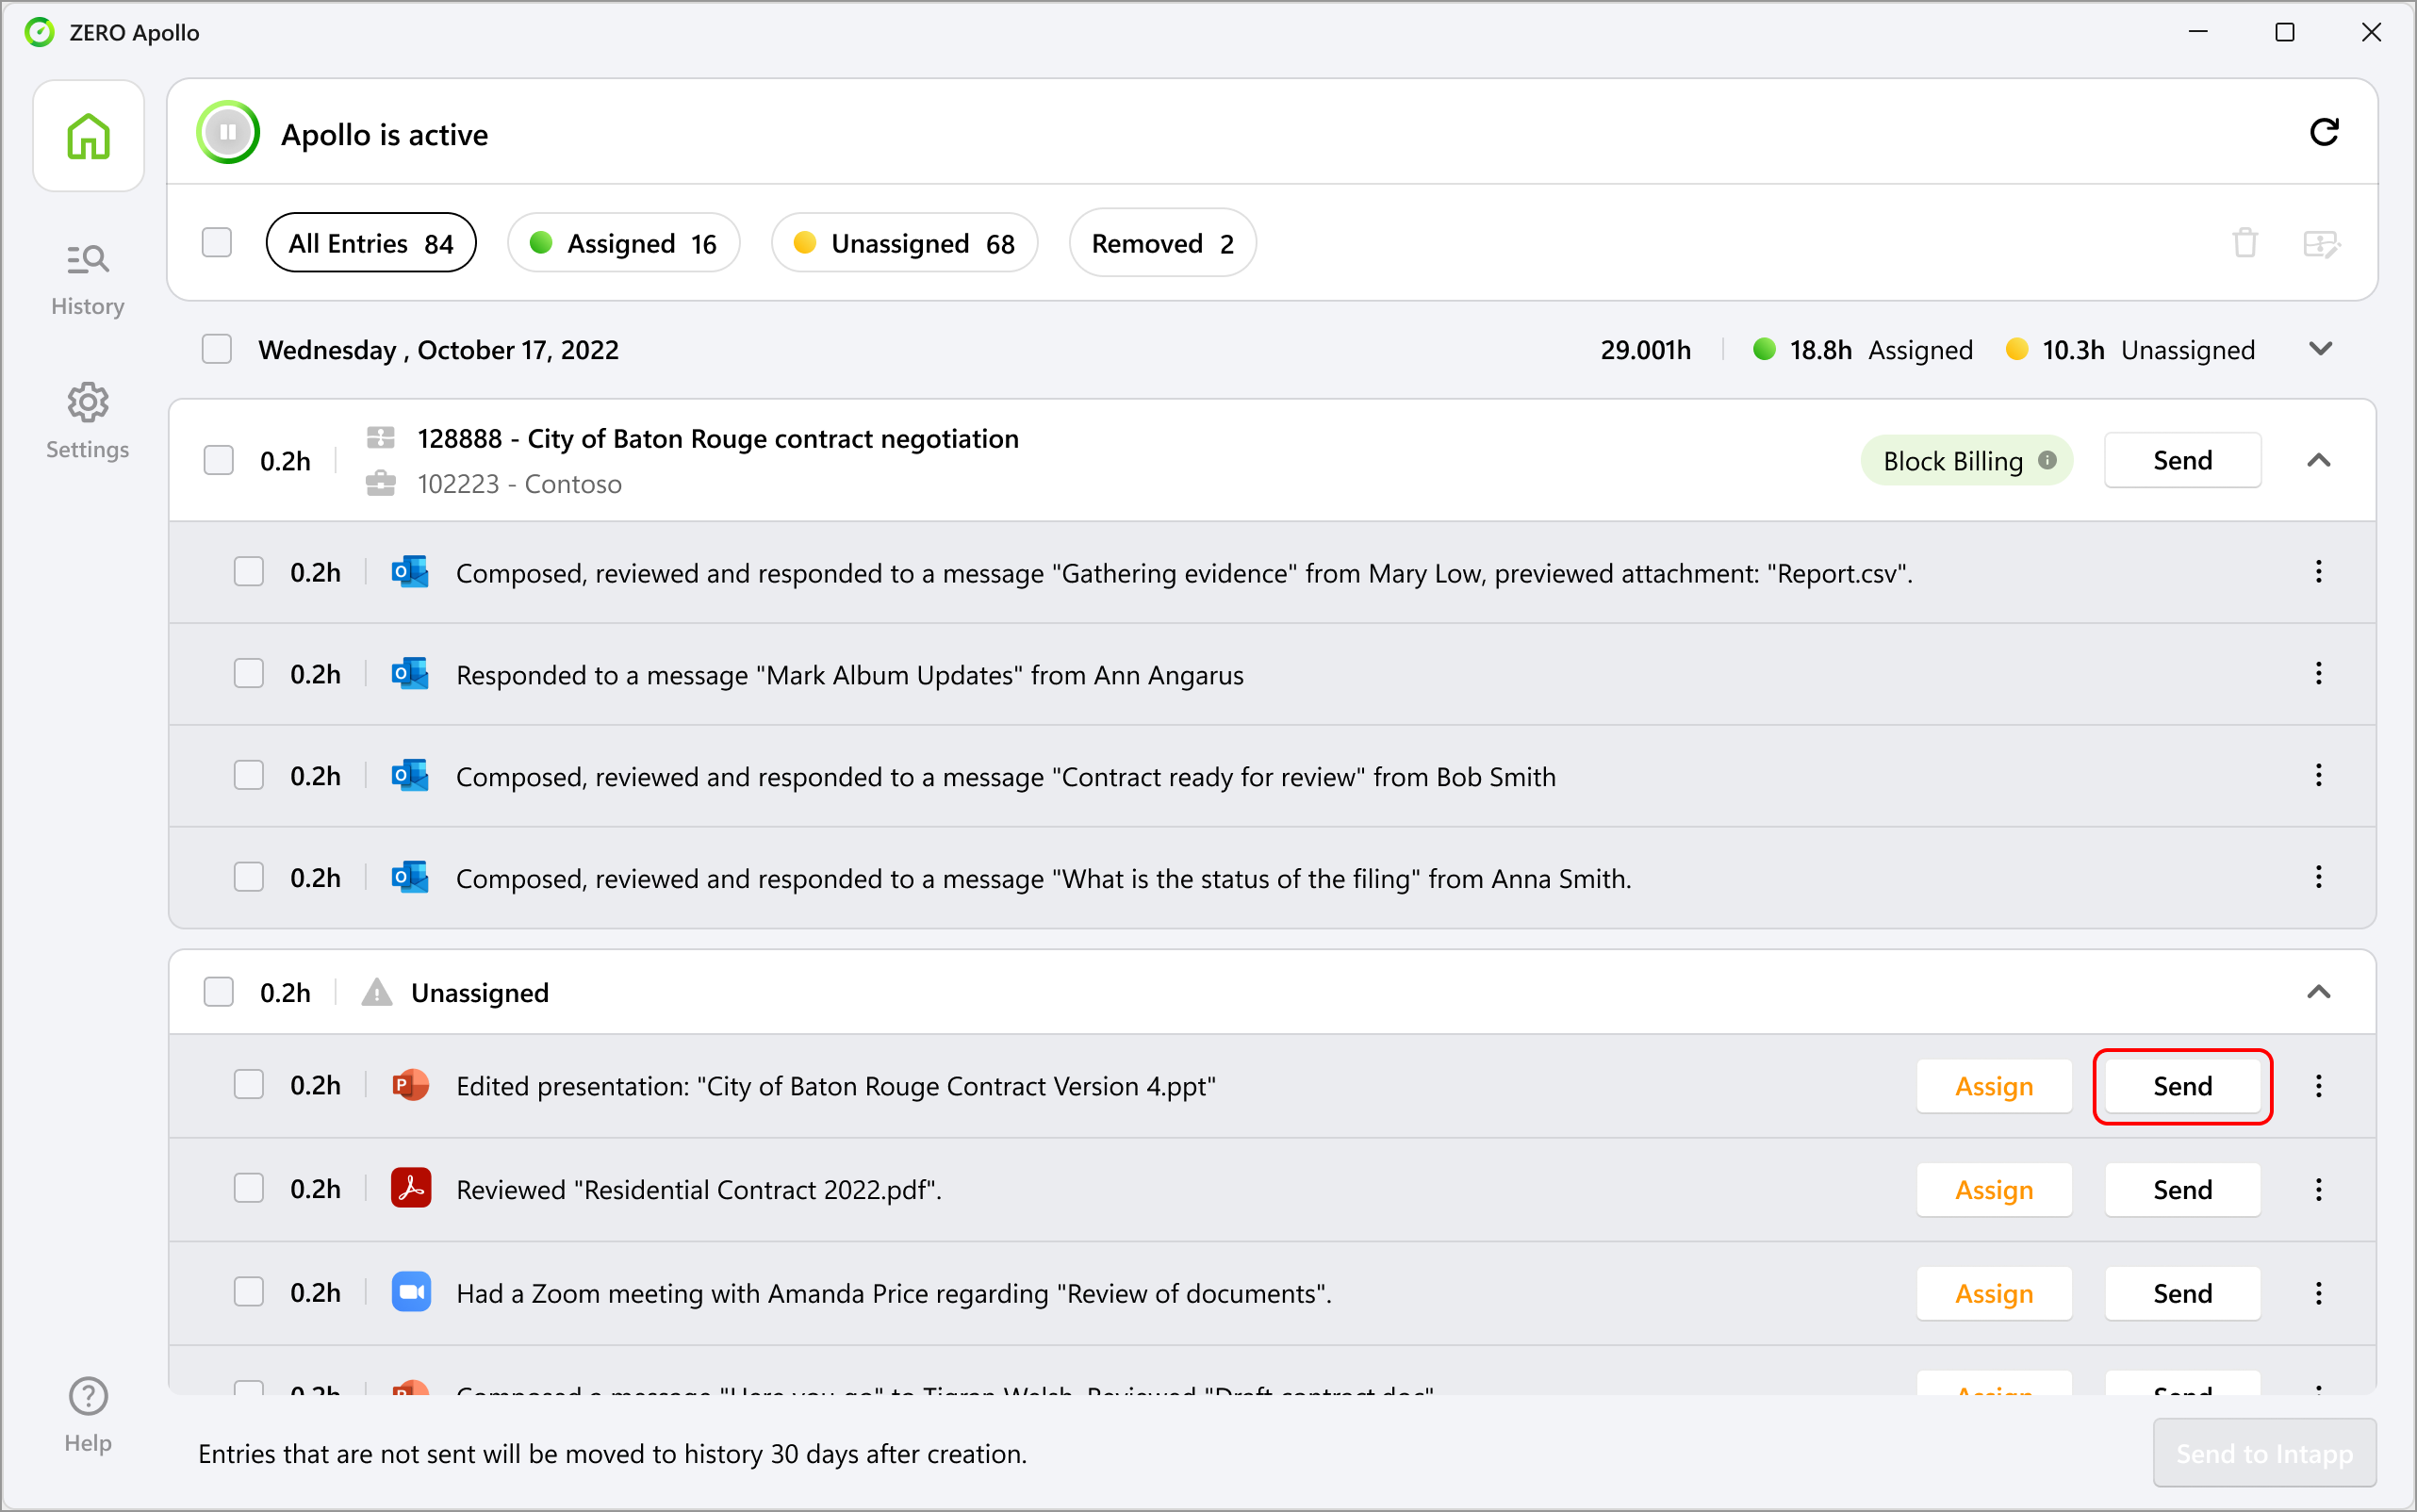View Block Billing info tooltip
Image resolution: width=2417 pixels, height=1512 pixels.
coord(2047,460)
